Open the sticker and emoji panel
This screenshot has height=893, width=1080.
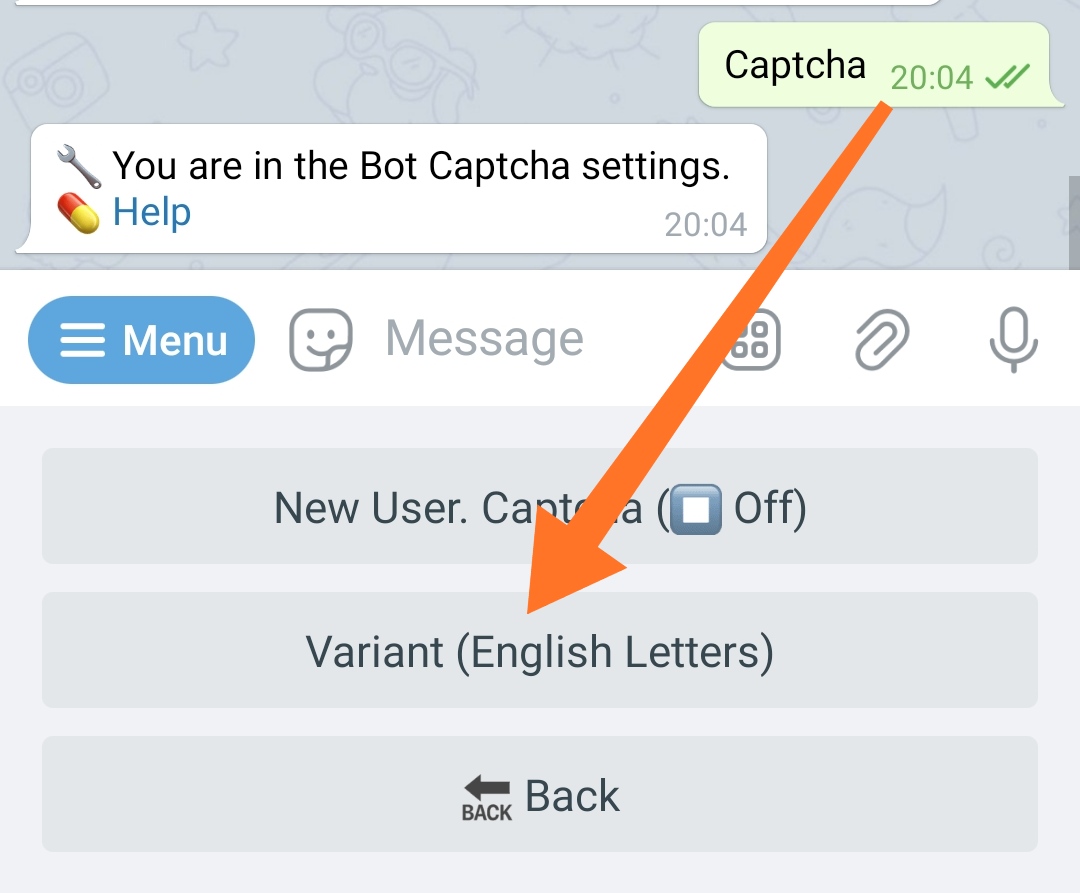click(x=321, y=340)
